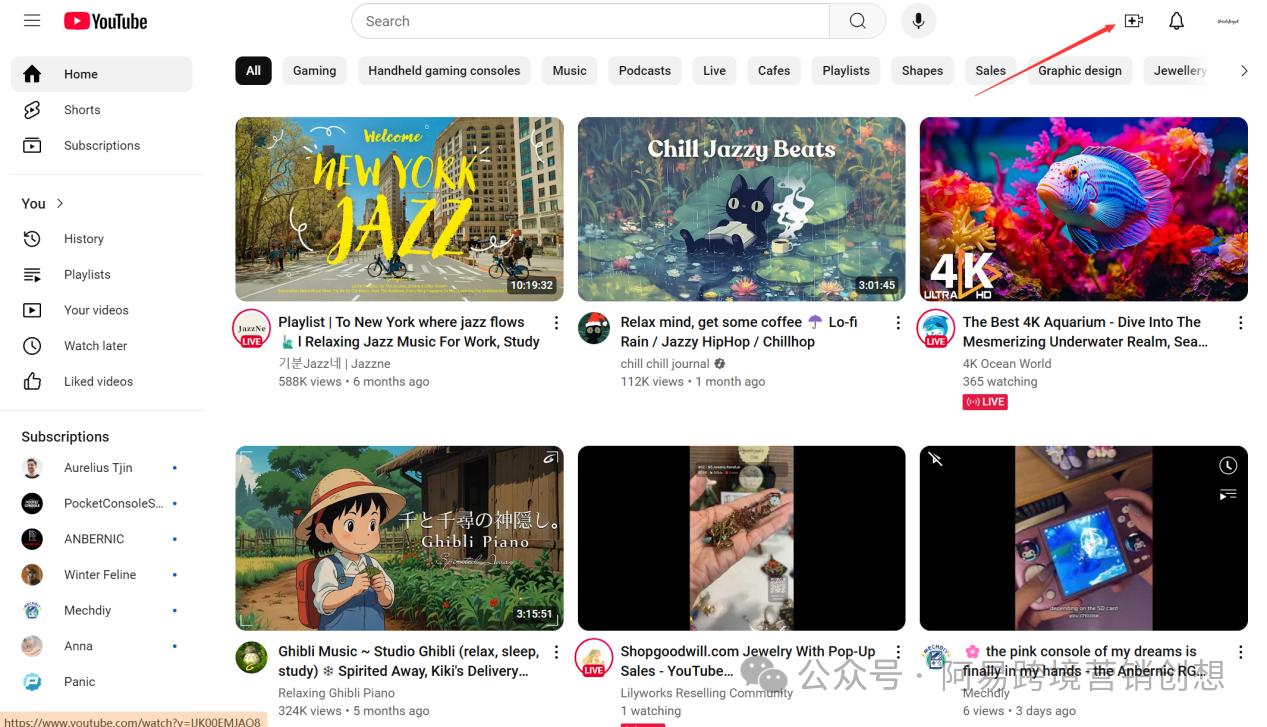1267x727 pixels.
Task: Open Shorts from the sidebar
Action: pyautogui.click(x=82, y=110)
